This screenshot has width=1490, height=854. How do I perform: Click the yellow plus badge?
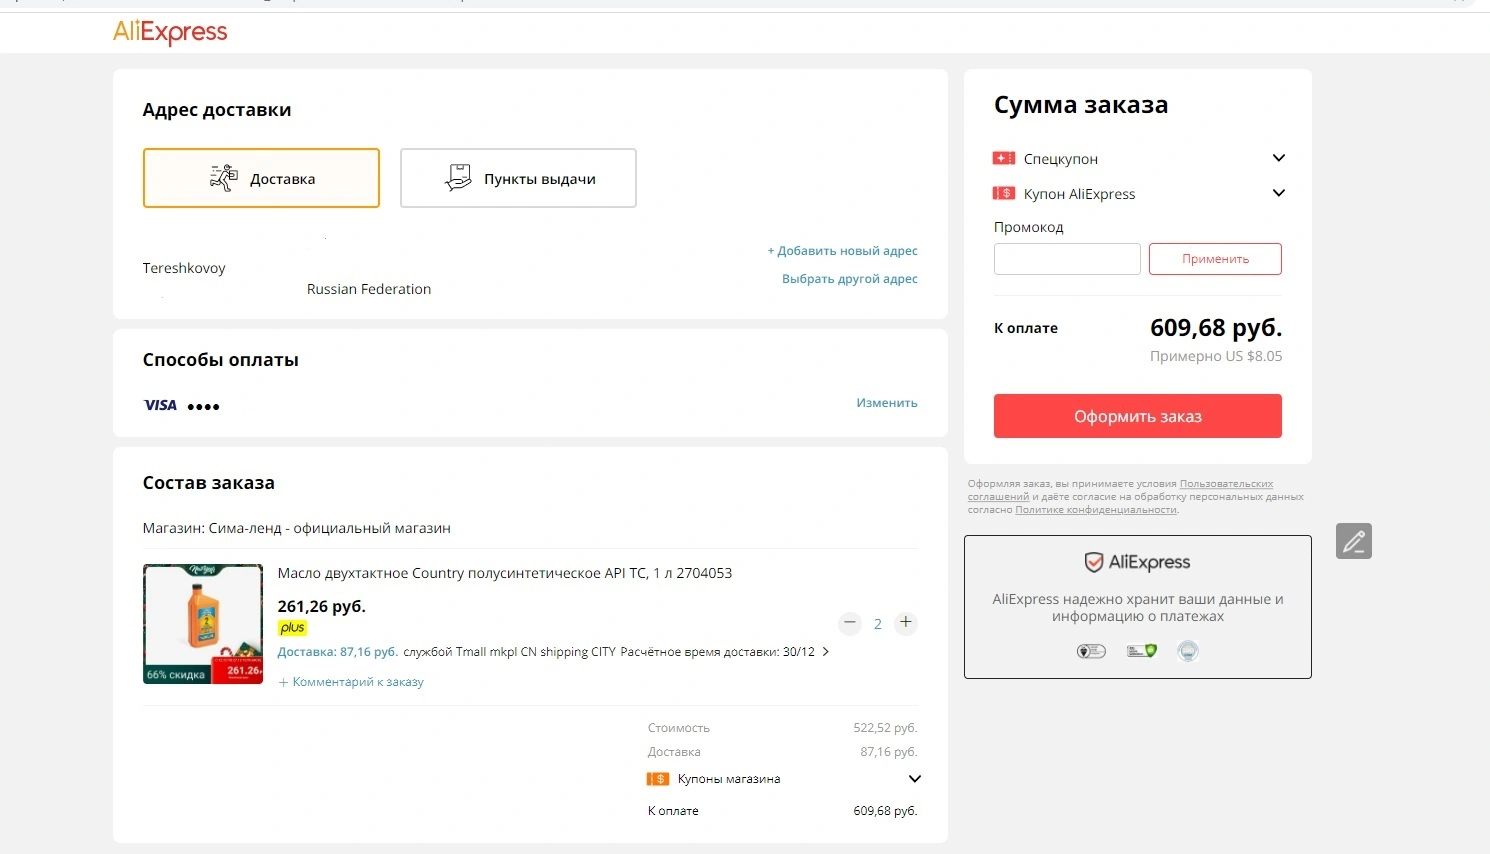292,628
